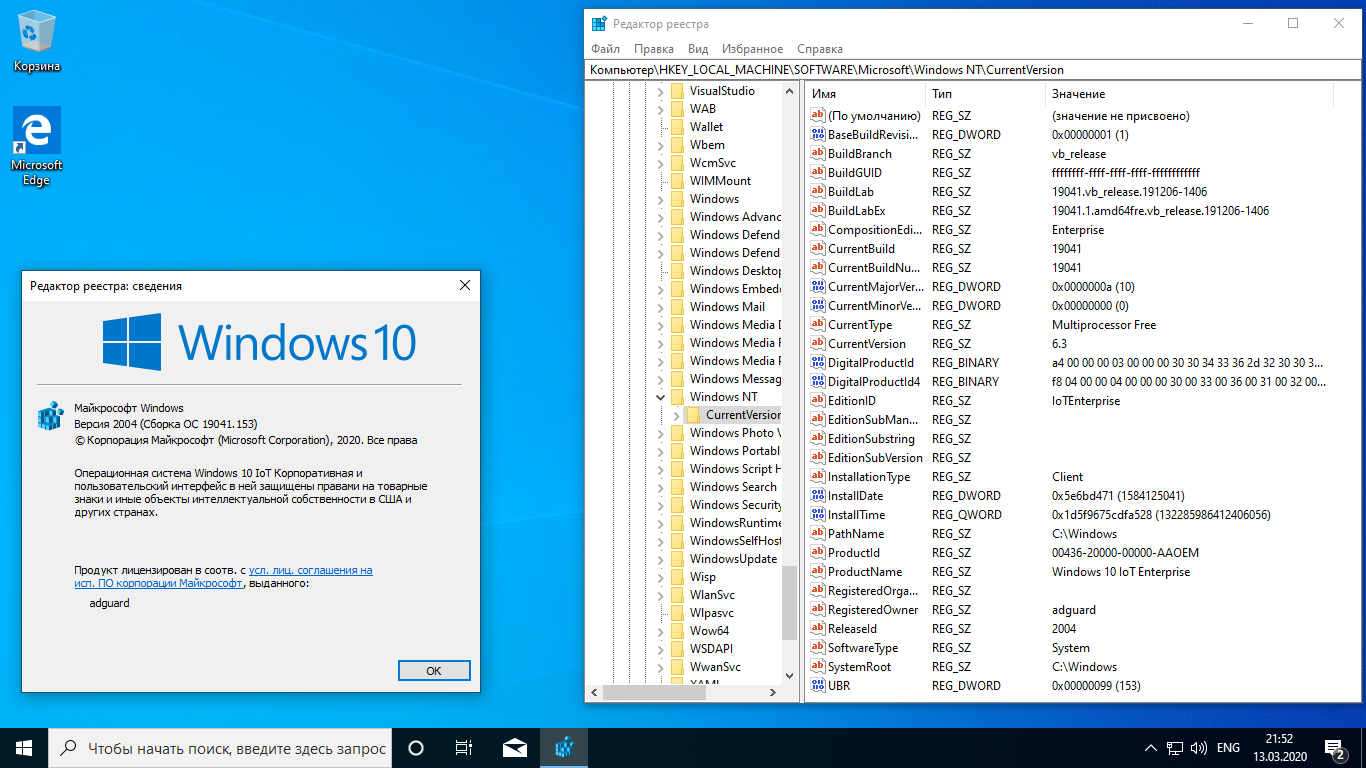Image resolution: width=1366 pixels, height=768 pixels.
Task: Click the ProductName string value icon
Action: coord(818,572)
